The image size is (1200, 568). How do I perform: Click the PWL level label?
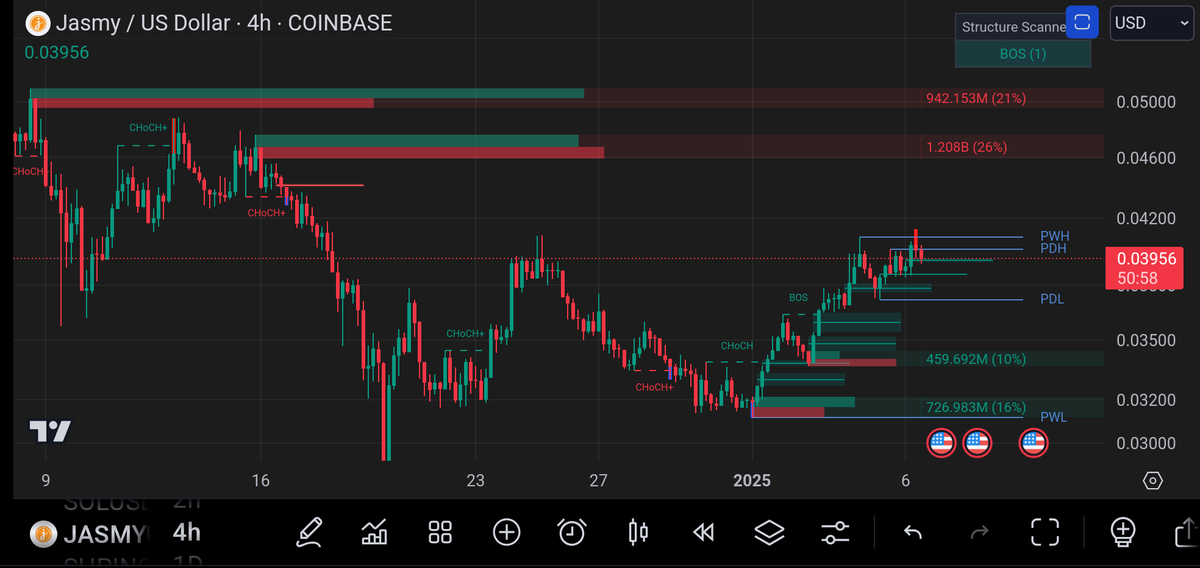click(x=1054, y=417)
